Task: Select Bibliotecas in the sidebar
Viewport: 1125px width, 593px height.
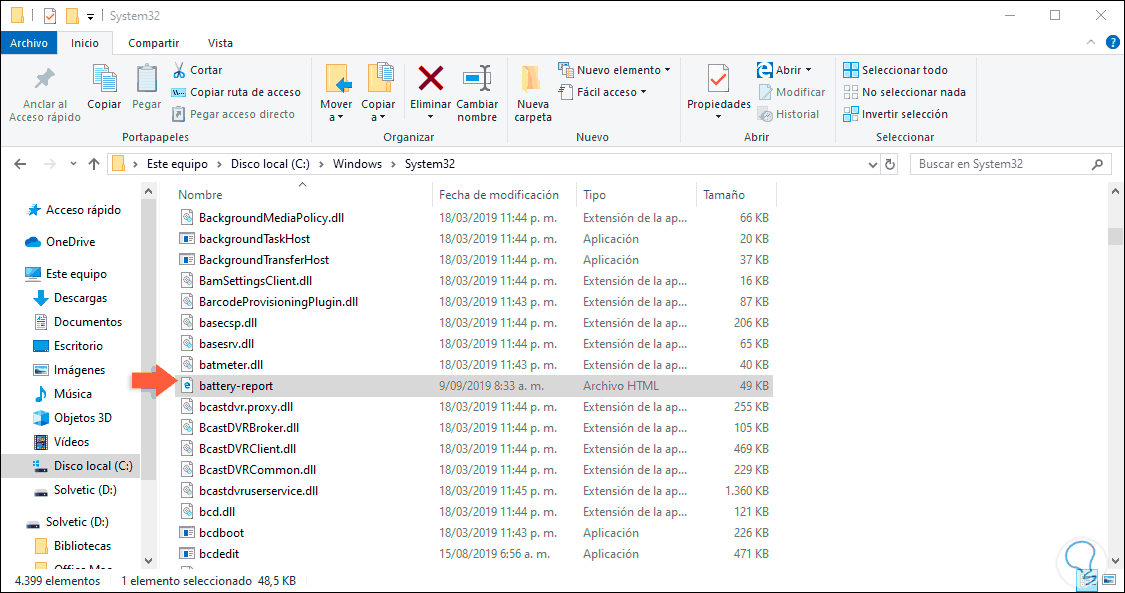Action: tap(83, 546)
